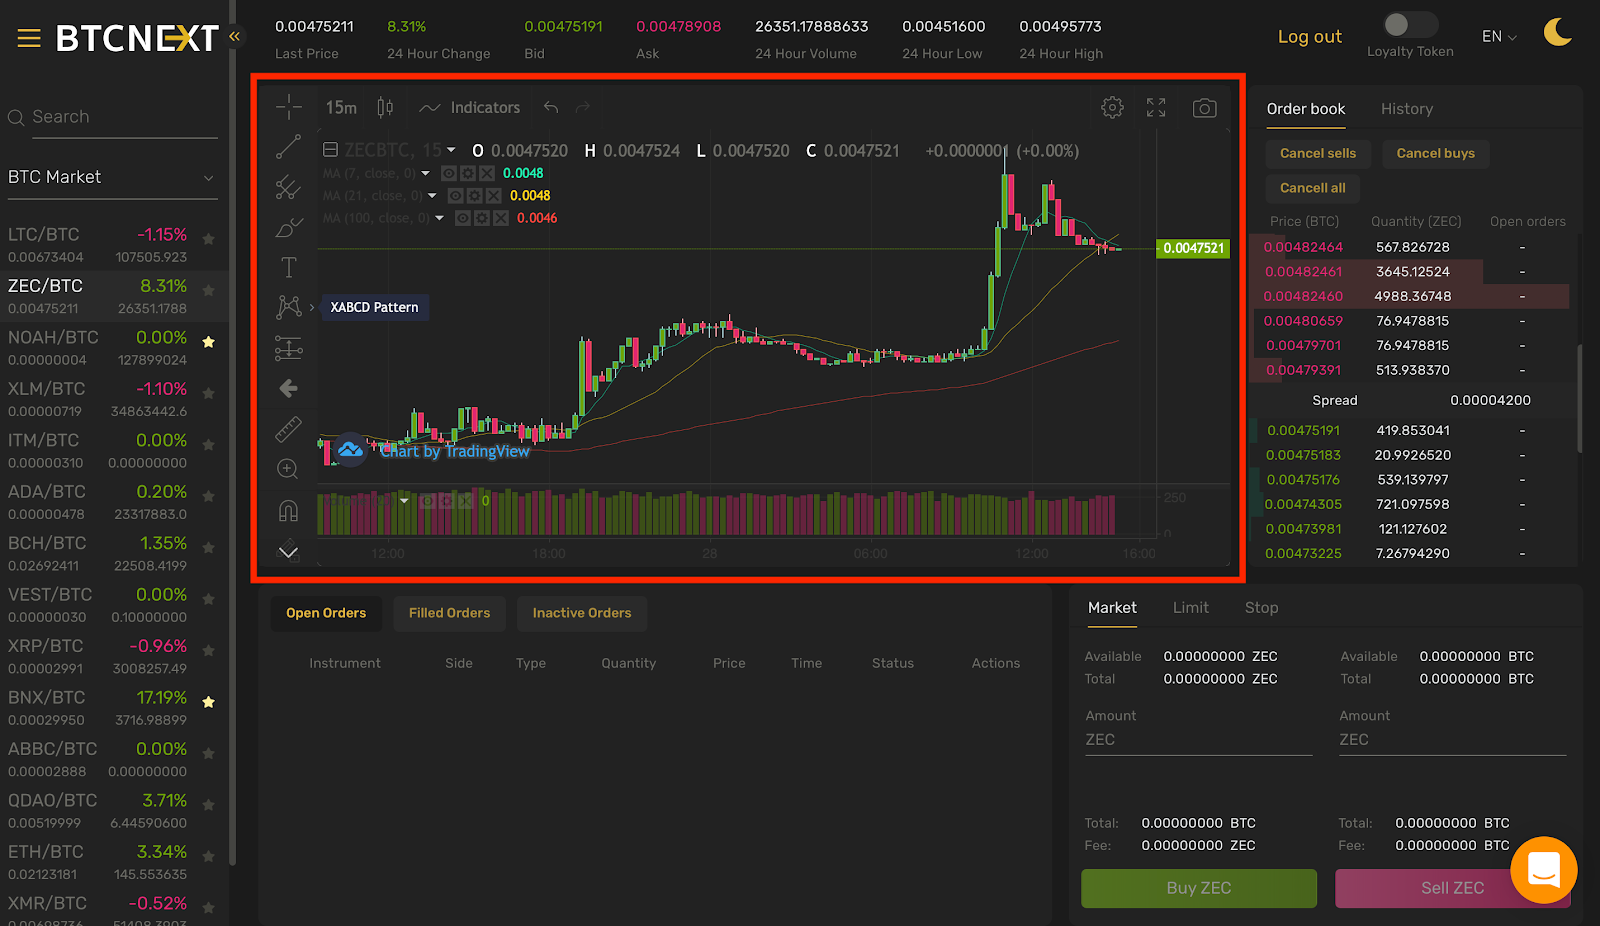Open the hamburger main menu
This screenshot has height=926, width=1600.
[x=29, y=39]
